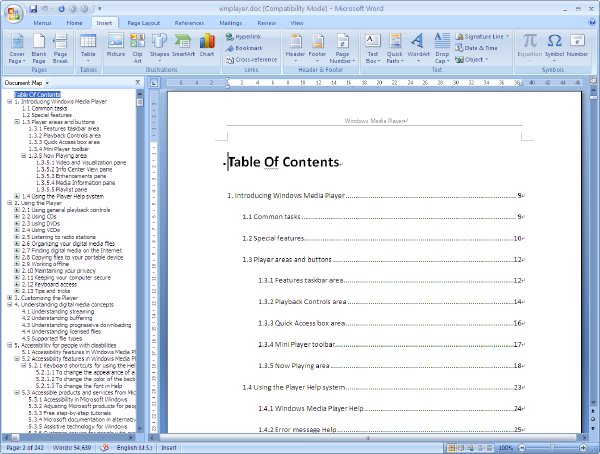Screen dimensions: 600x454
Task: Insert a Hyperlink
Action: point(244,37)
